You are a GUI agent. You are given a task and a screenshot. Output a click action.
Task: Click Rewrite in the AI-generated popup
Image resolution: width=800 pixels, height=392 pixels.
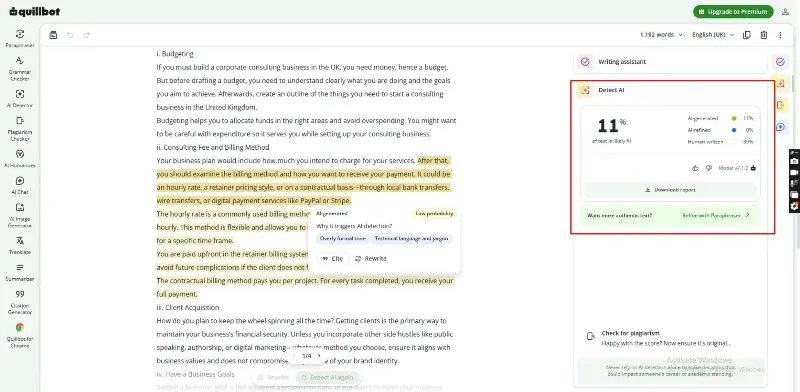[371, 258]
